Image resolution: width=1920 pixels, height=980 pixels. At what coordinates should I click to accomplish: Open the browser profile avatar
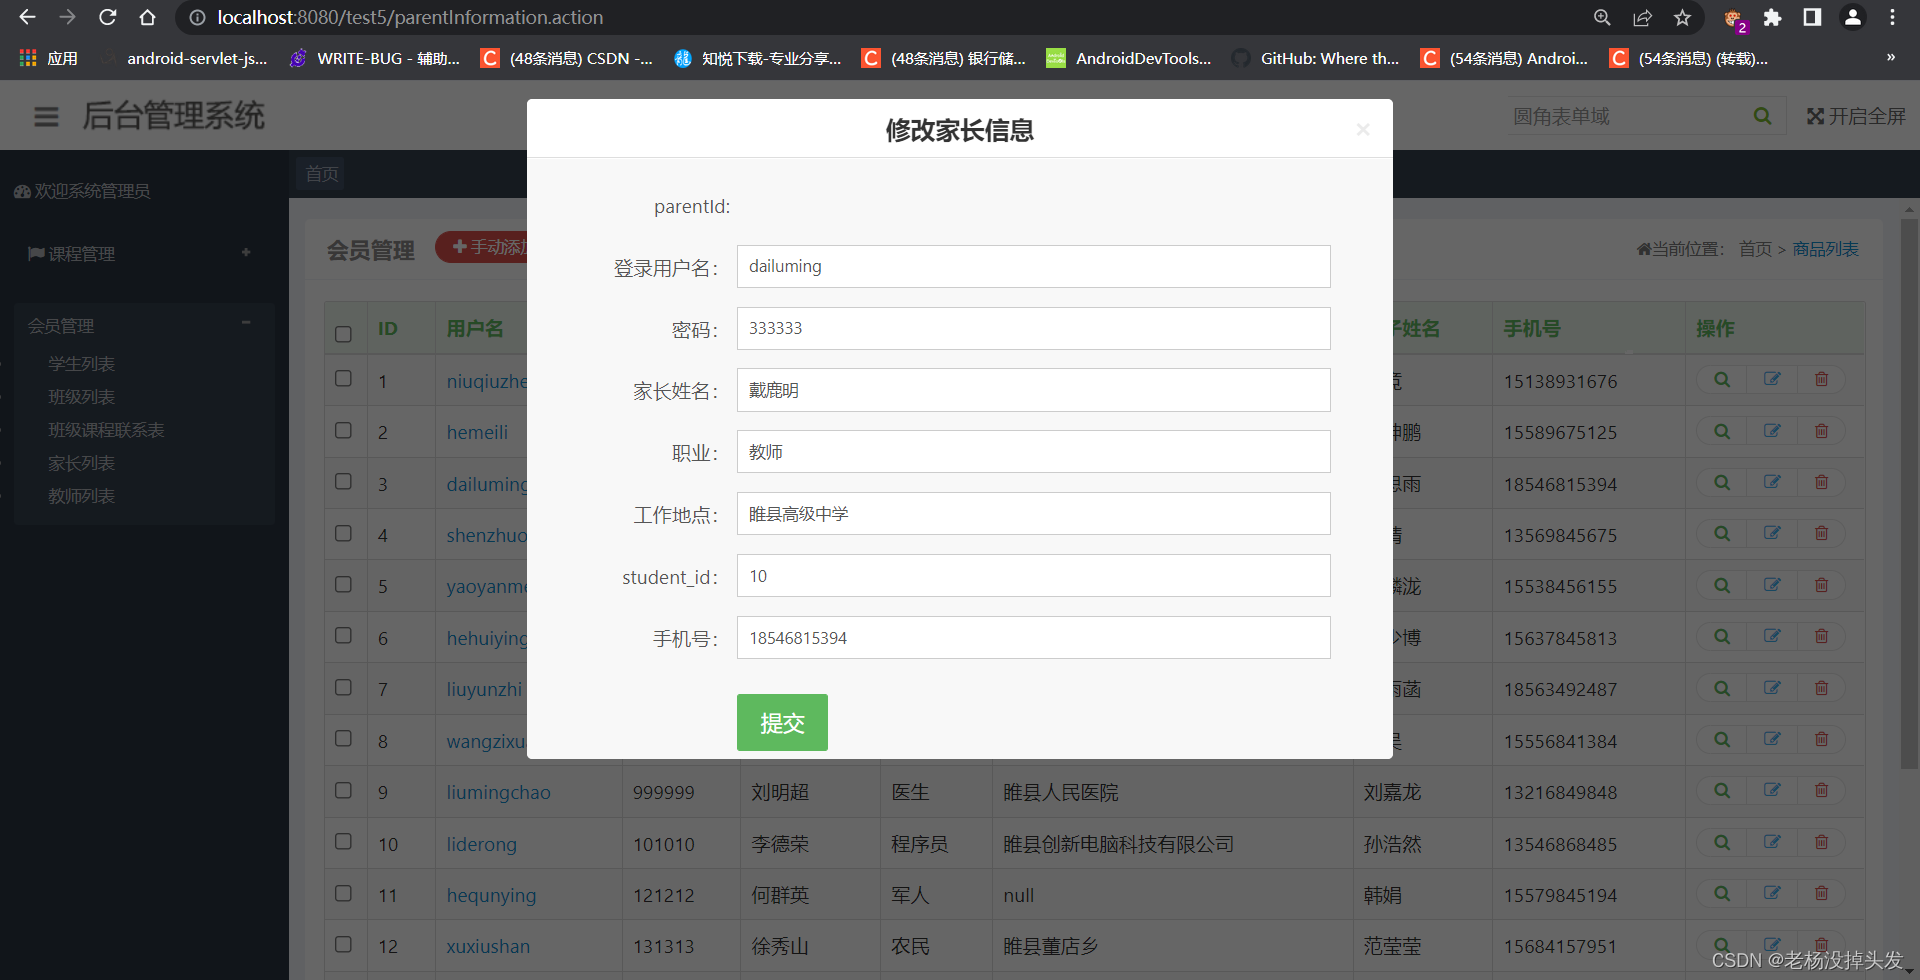click(x=1852, y=17)
